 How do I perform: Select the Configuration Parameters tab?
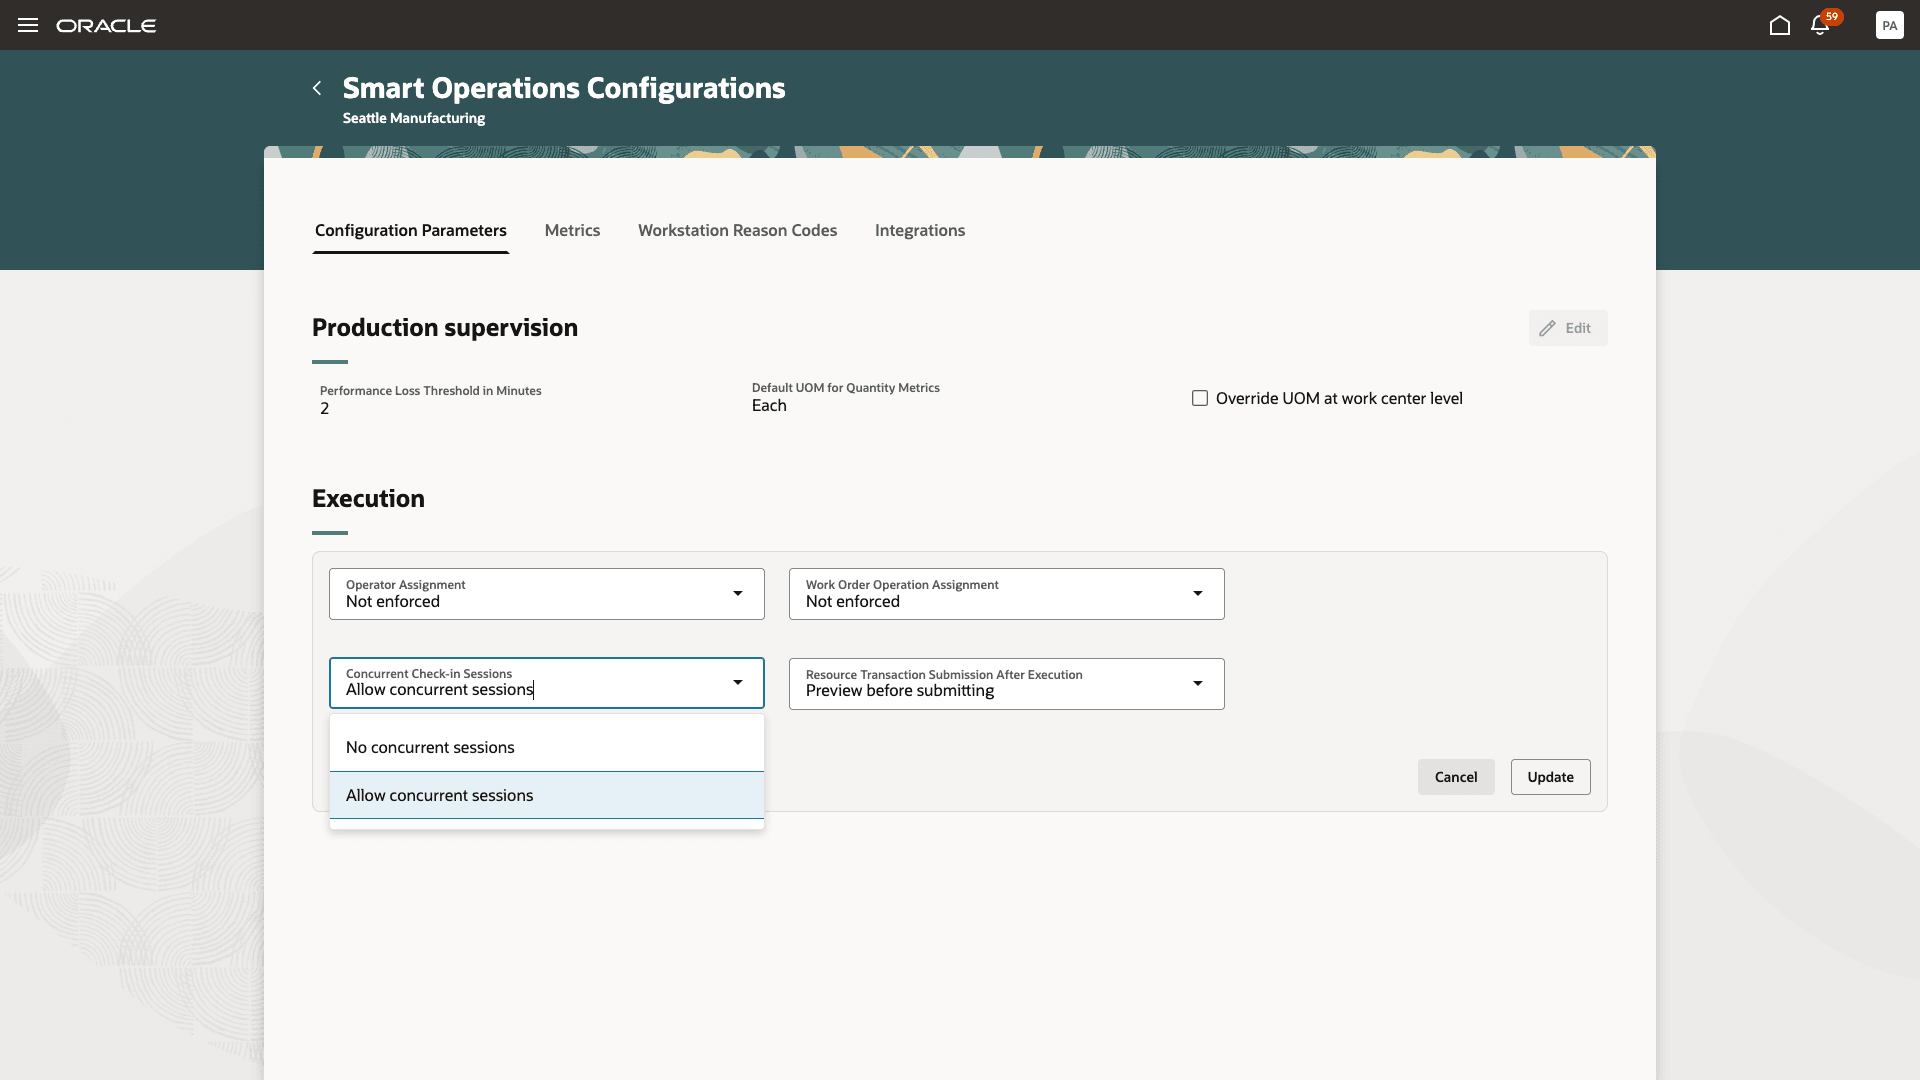(410, 230)
